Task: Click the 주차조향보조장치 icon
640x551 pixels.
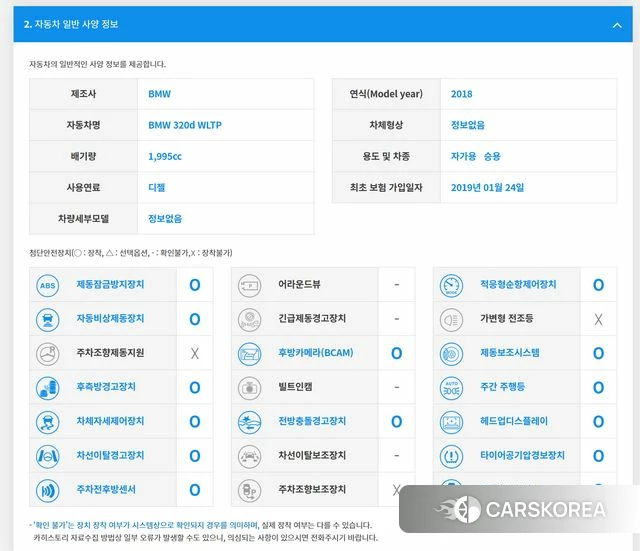Action: point(249,490)
